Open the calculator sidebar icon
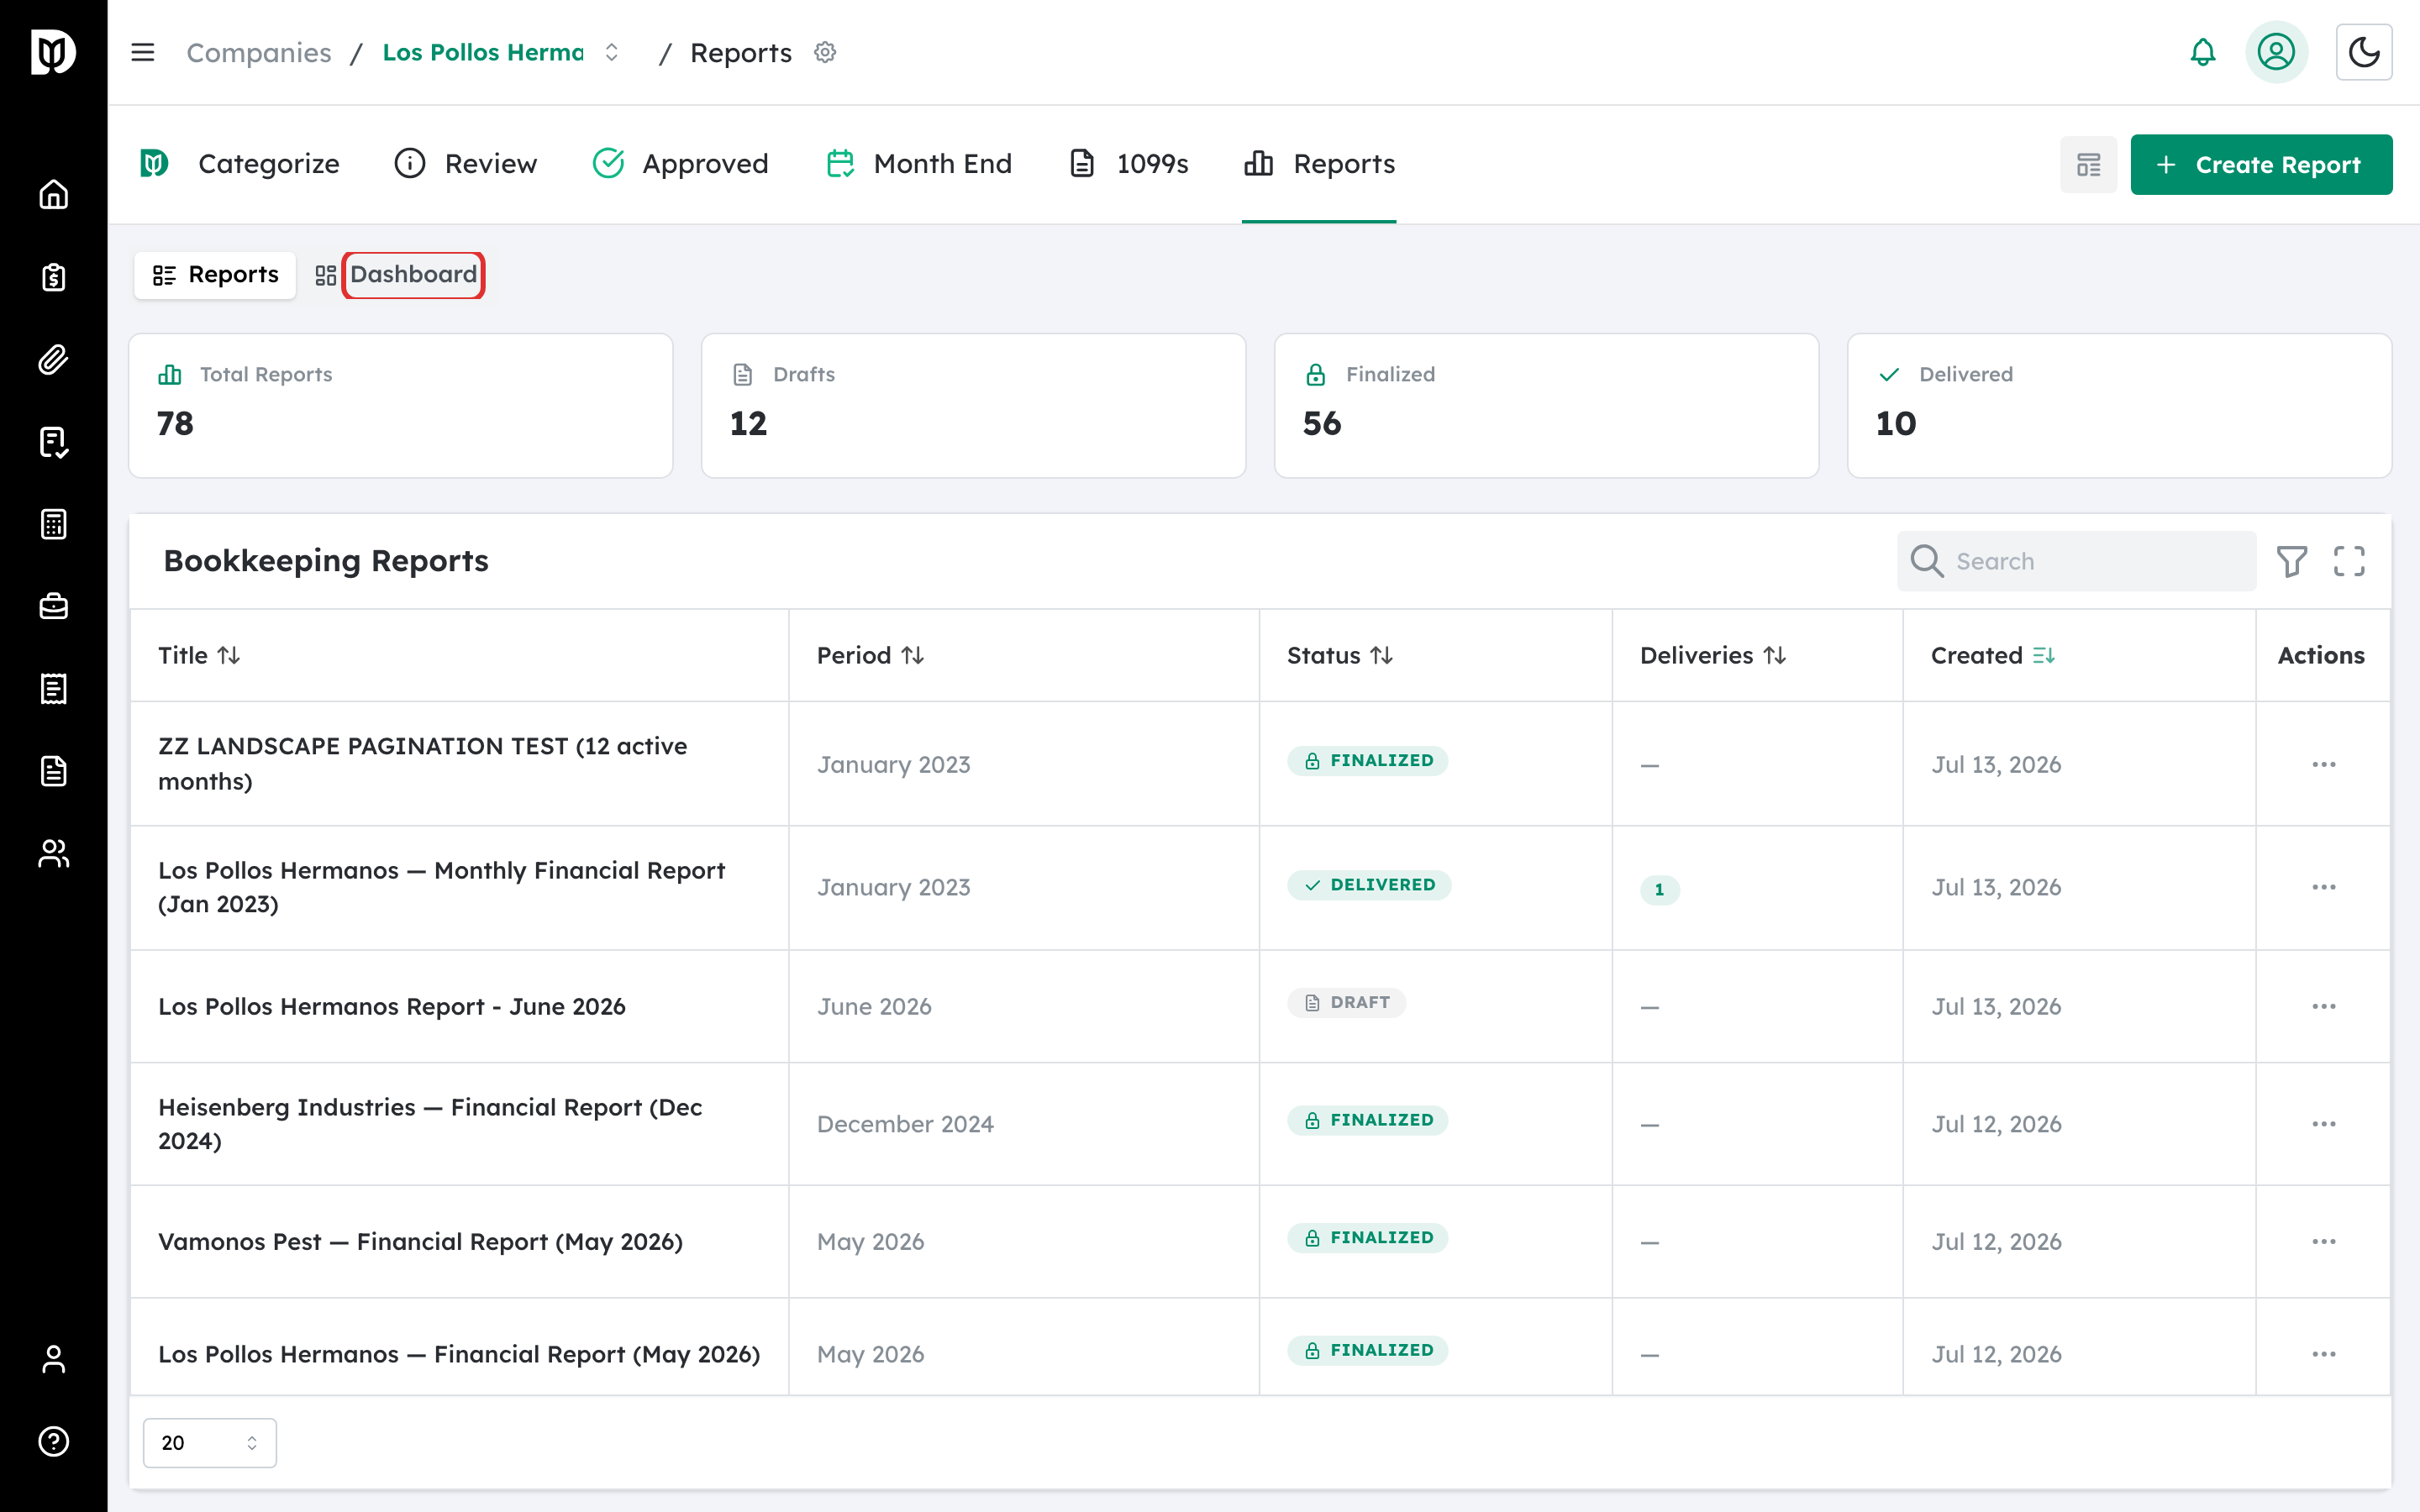This screenshot has height=1512, width=2420. 53,524
